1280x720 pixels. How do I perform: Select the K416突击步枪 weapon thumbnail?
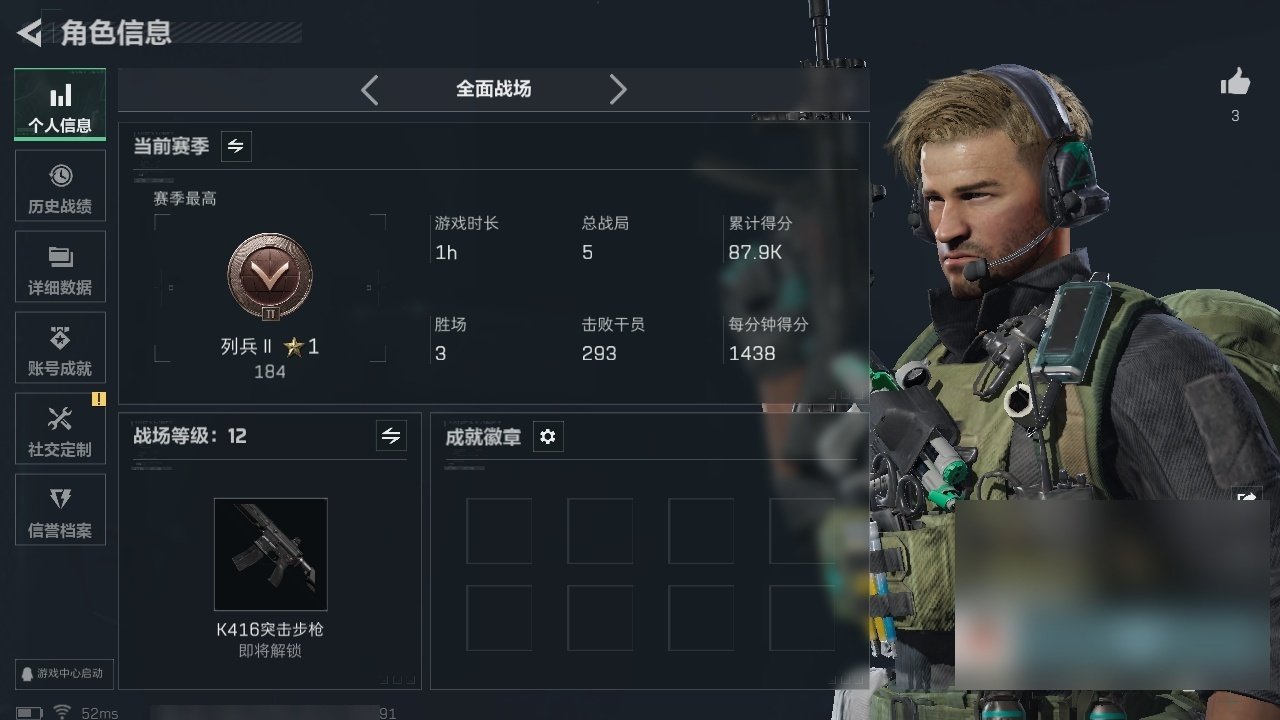point(271,554)
